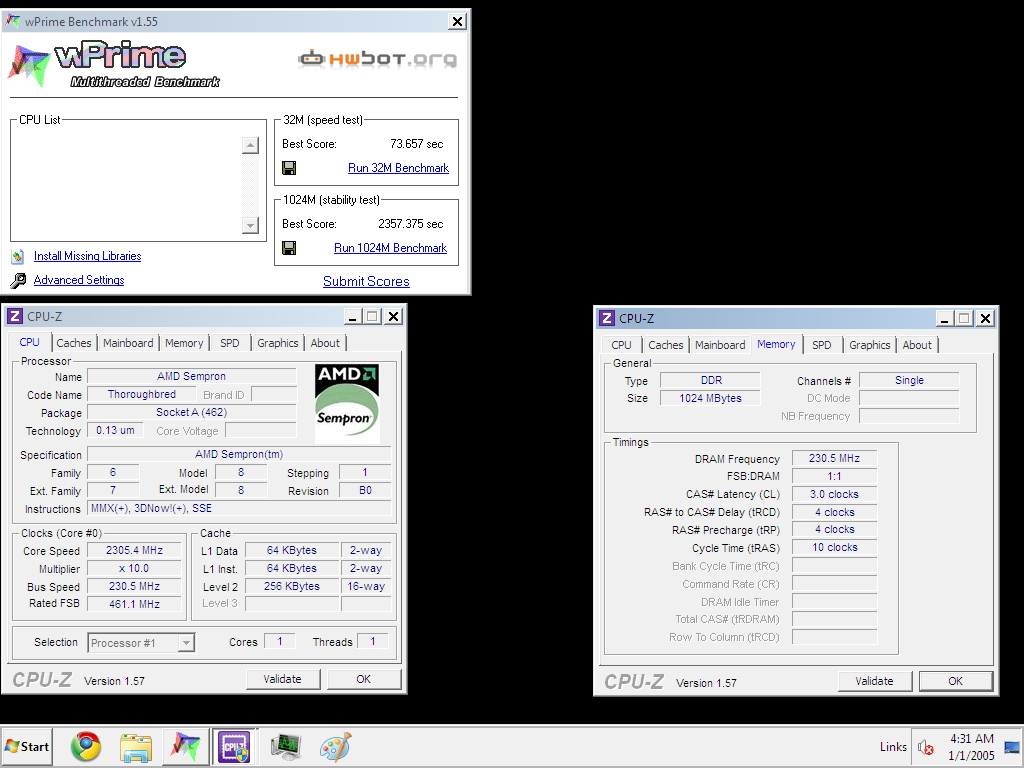Click the Rated FSB value 461.1 MHz

(x=135, y=604)
